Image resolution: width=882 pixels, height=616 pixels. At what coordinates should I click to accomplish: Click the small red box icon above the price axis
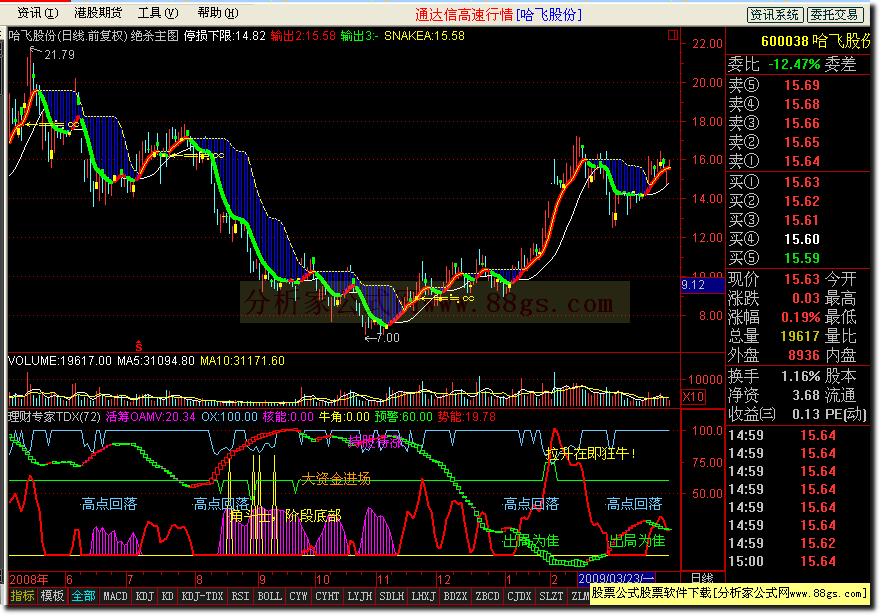pos(671,33)
